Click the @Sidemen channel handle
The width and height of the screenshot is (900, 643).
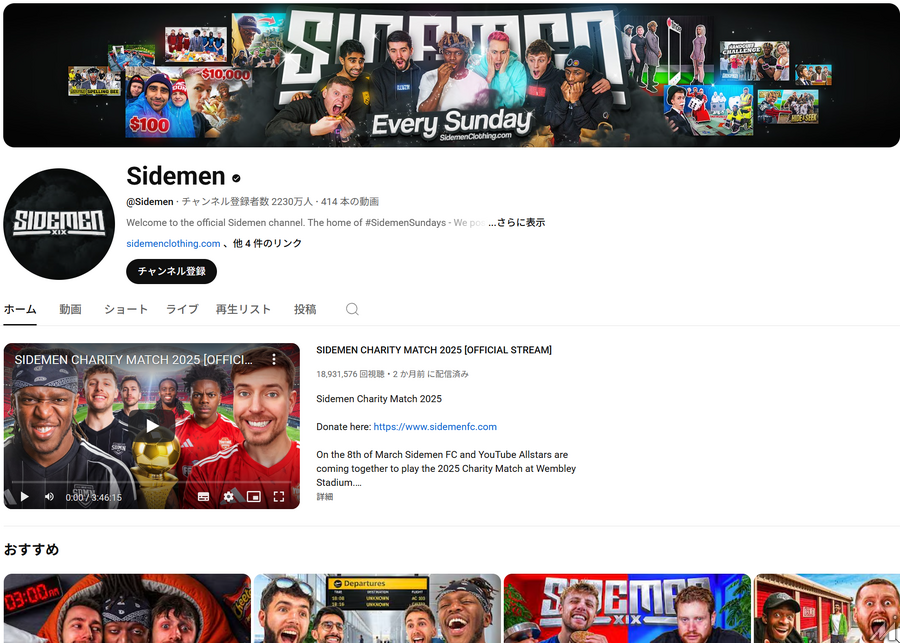[x=150, y=202]
